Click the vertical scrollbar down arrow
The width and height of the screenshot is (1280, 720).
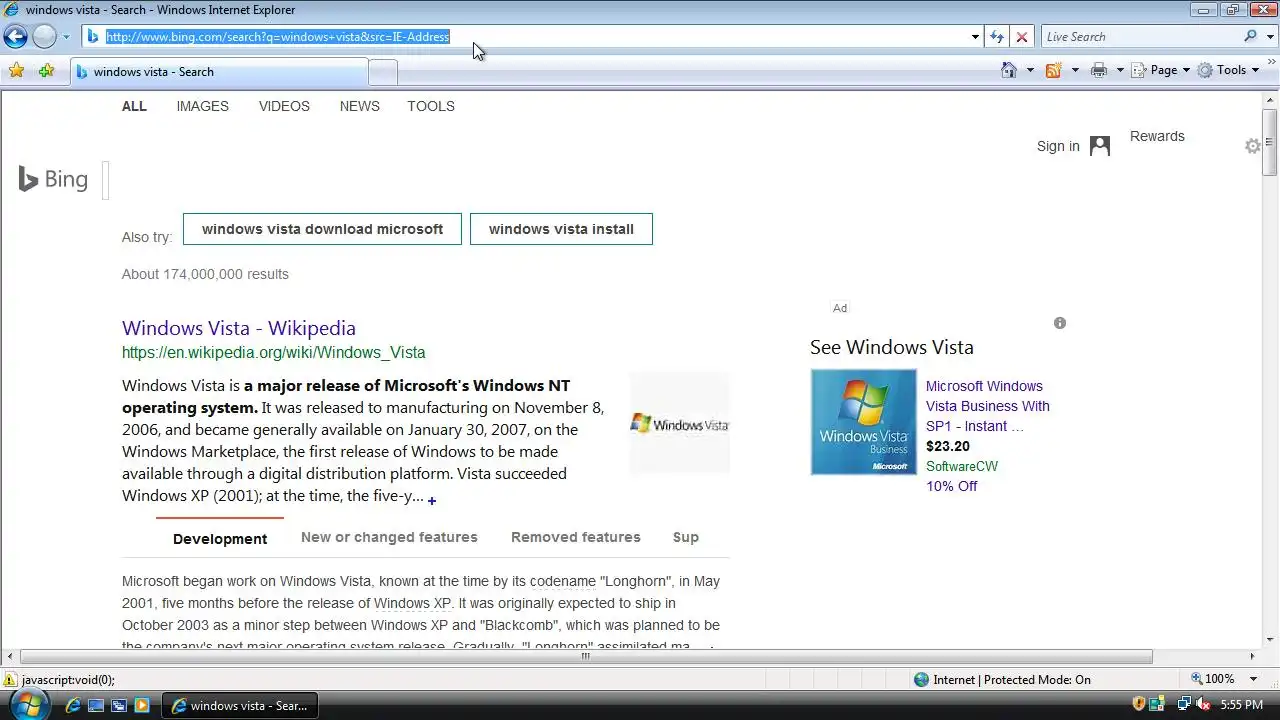(1271, 639)
